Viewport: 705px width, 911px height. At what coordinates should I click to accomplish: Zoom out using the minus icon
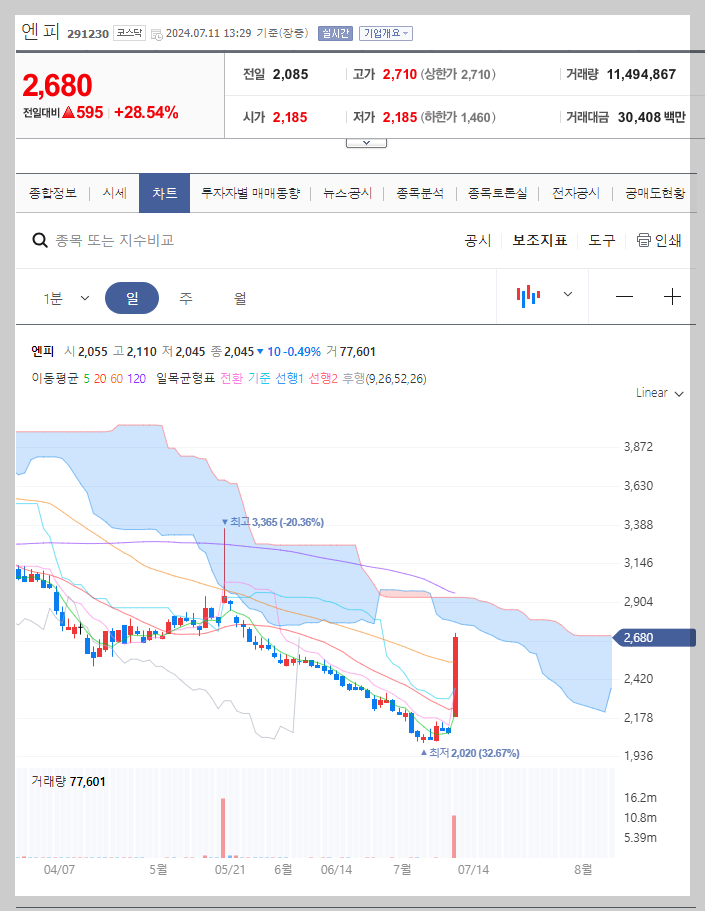[x=625, y=295]
